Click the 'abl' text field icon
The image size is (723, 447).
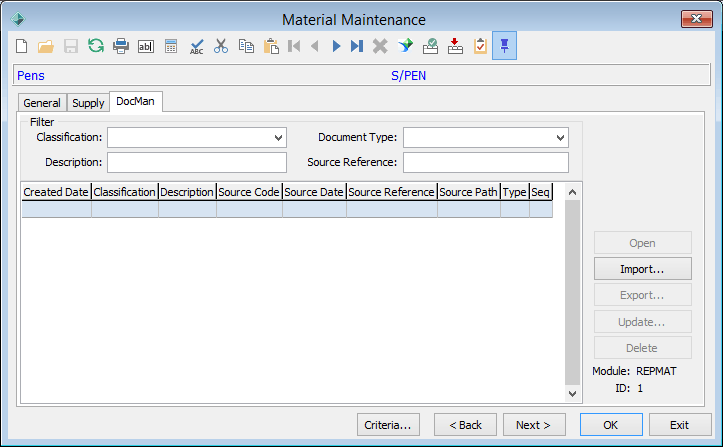146,46
